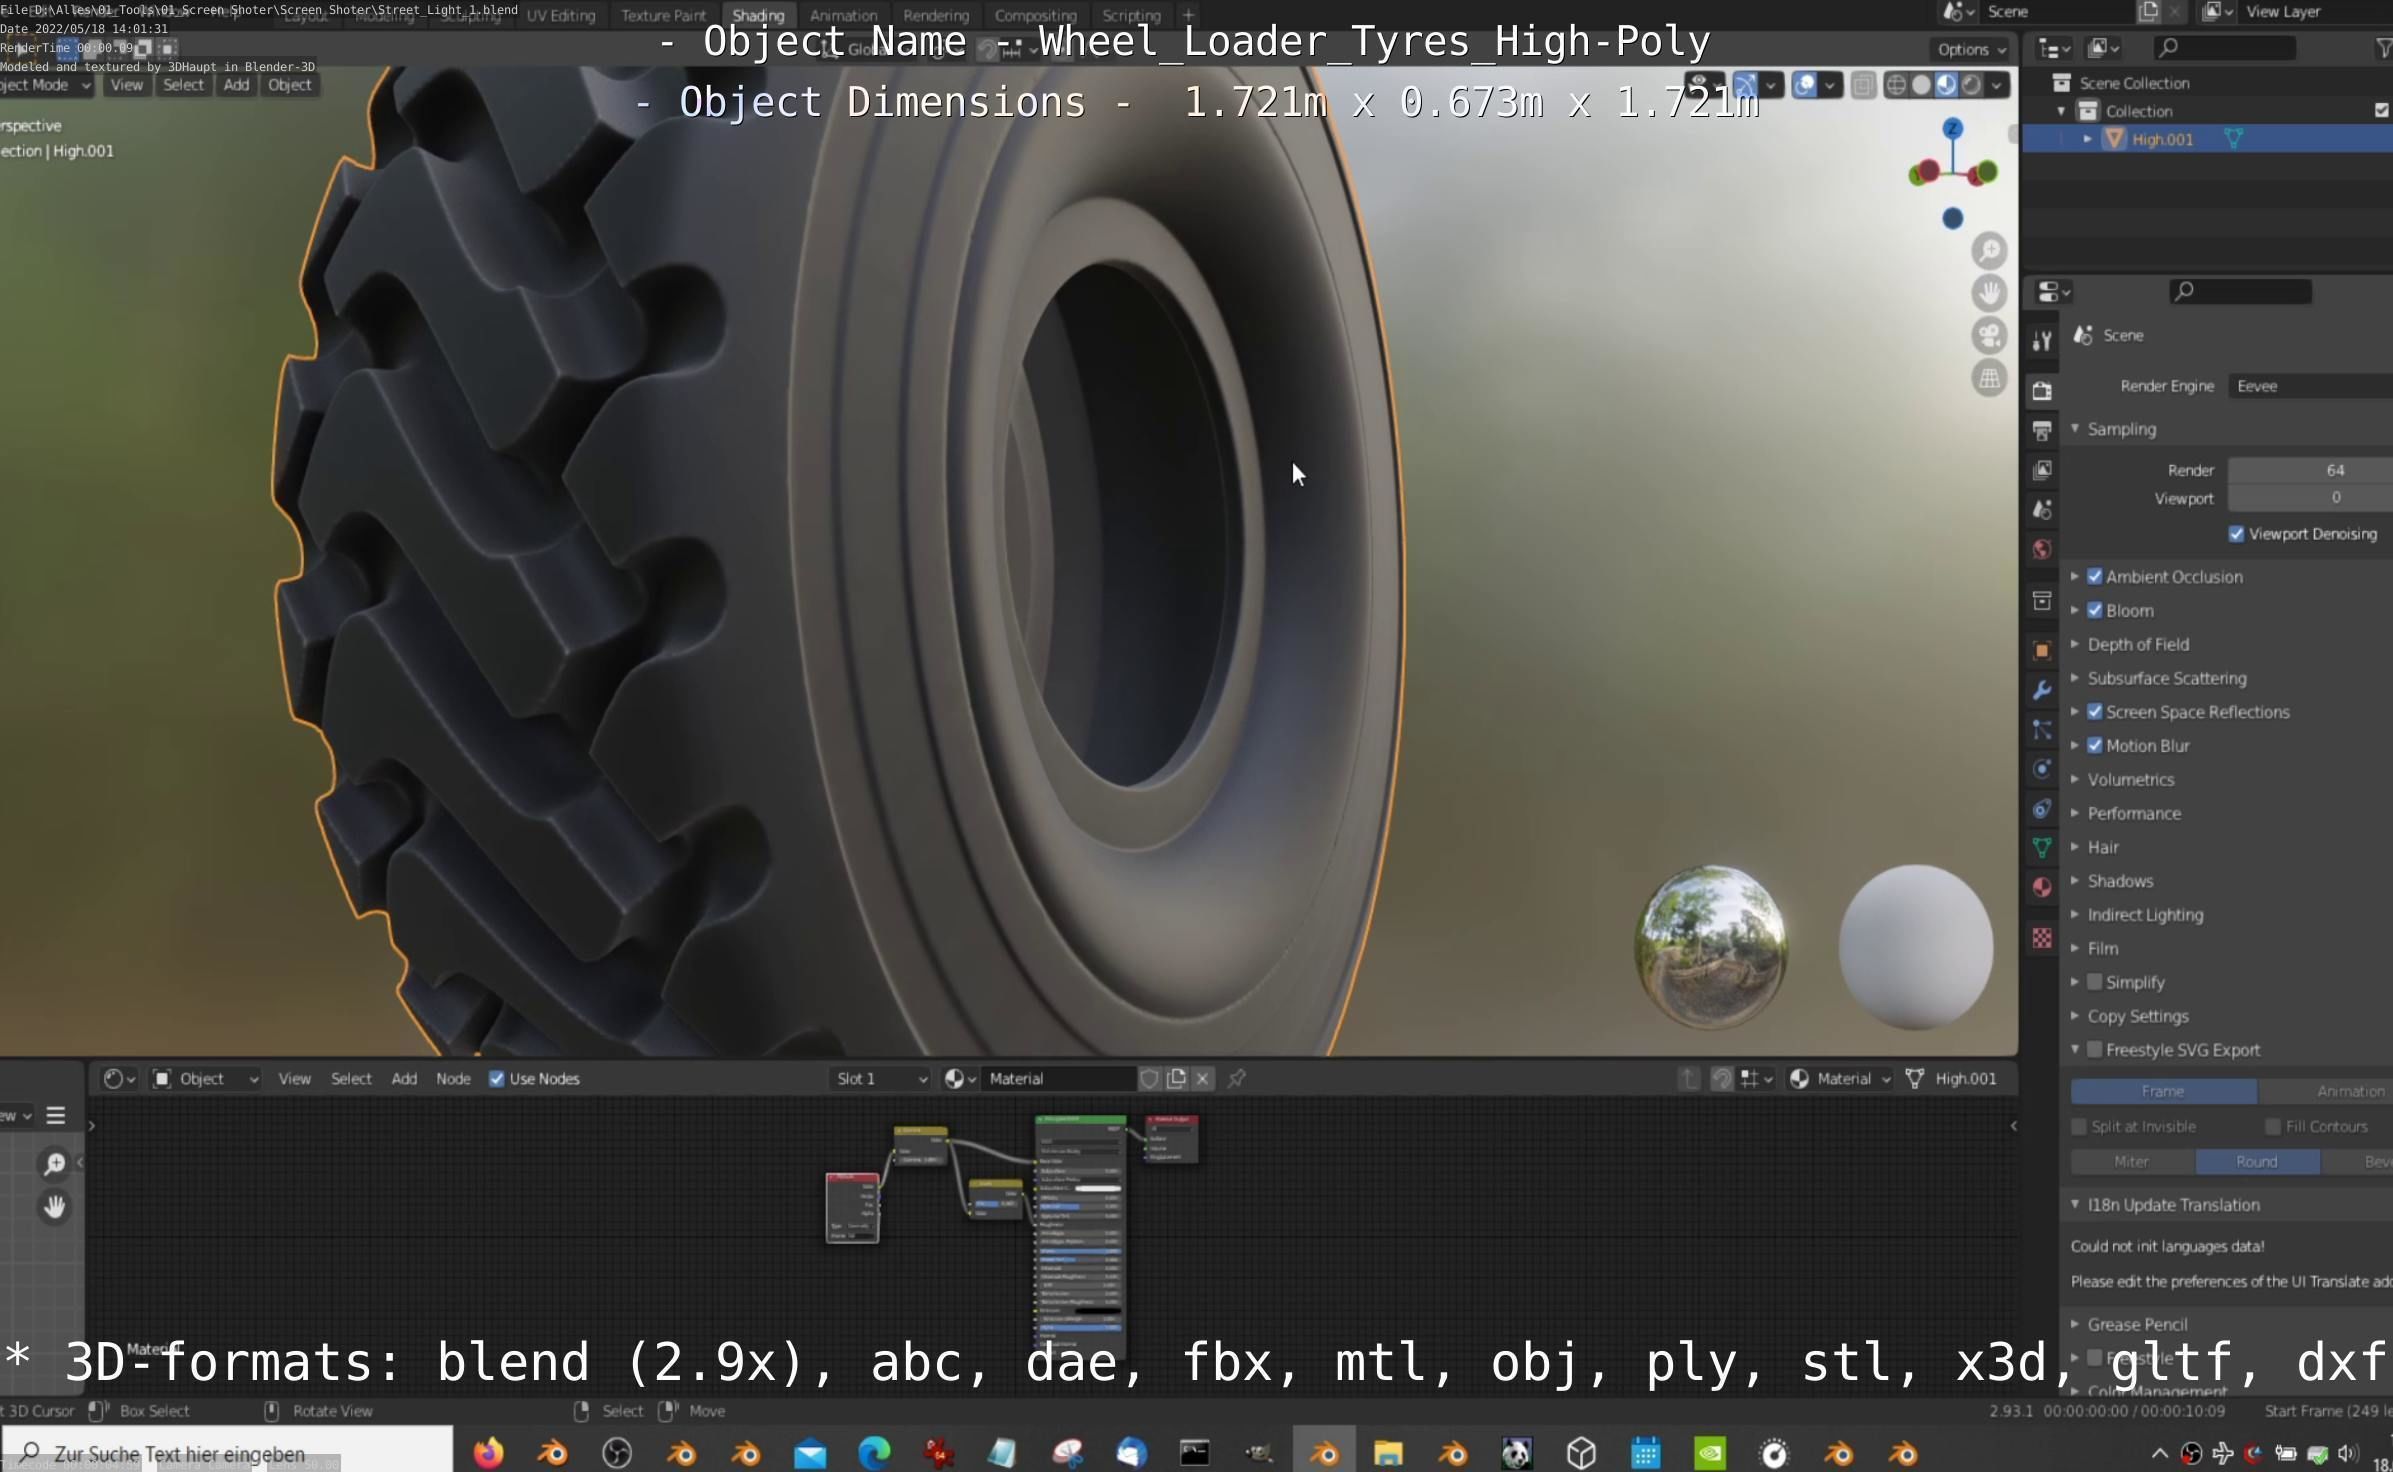Open the Object properties tab
Screen dimensions: 2393x1472
(x=2042, y=650)
